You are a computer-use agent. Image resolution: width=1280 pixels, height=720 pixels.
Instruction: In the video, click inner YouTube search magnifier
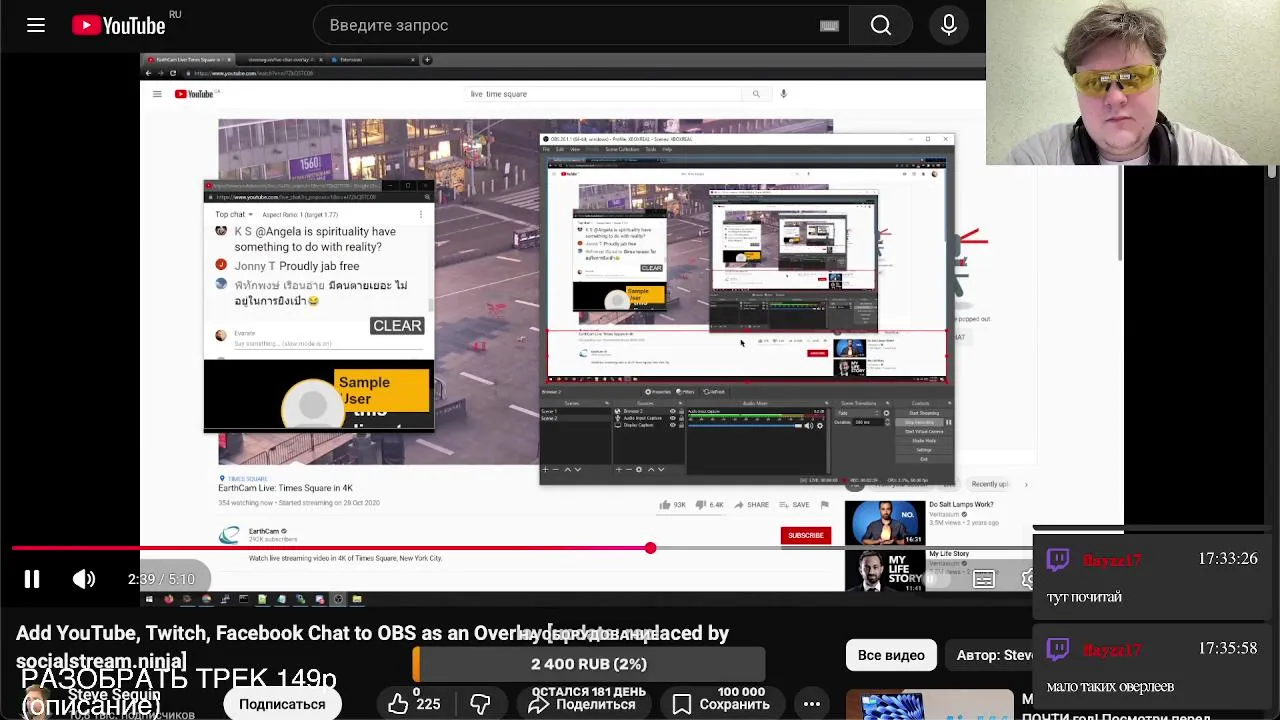click(756, 94)
